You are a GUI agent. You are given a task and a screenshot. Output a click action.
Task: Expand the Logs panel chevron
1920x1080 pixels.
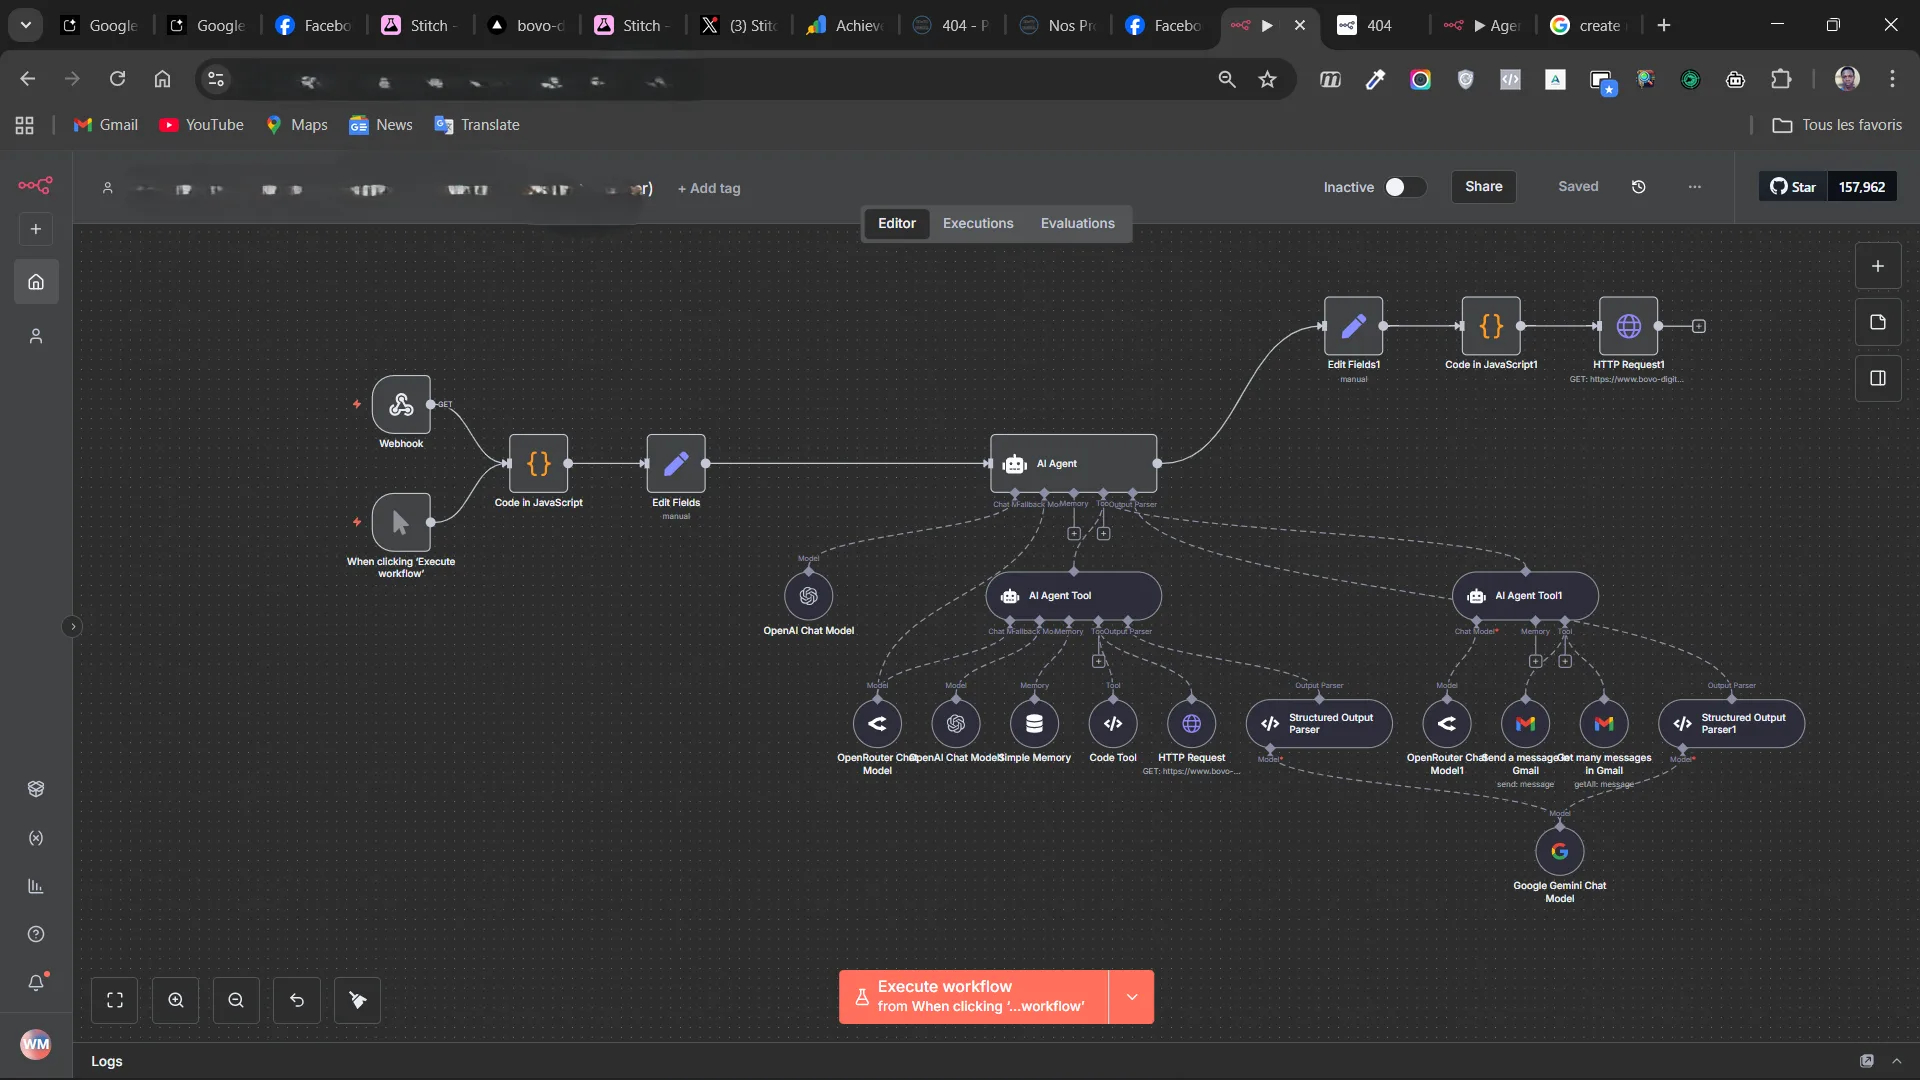coord(1897,1061)
